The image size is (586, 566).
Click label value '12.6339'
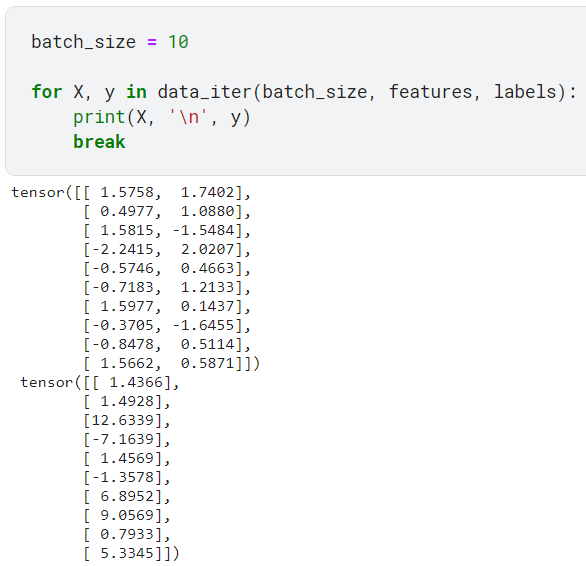click(x=123, y=421)
